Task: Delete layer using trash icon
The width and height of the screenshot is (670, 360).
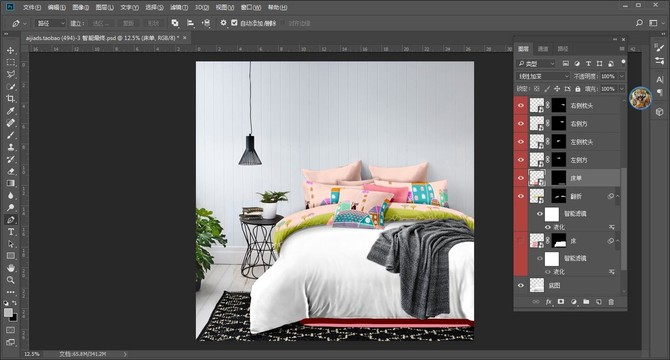Action: [611, 301]
